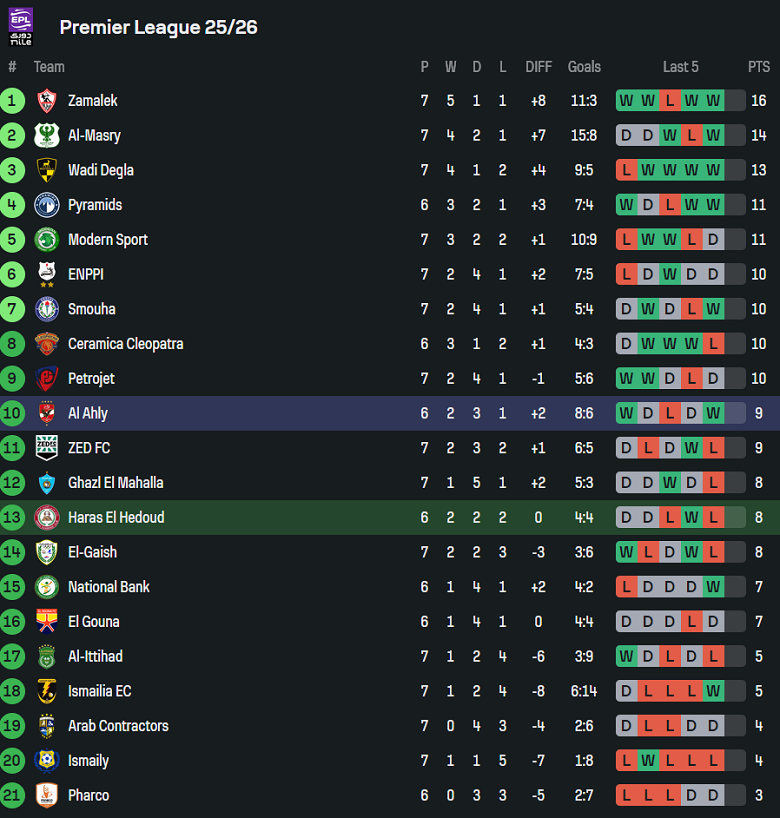This screenshot has height=818, width=780.
Task: Click the DIFF column header
Action: coord(538,67)
